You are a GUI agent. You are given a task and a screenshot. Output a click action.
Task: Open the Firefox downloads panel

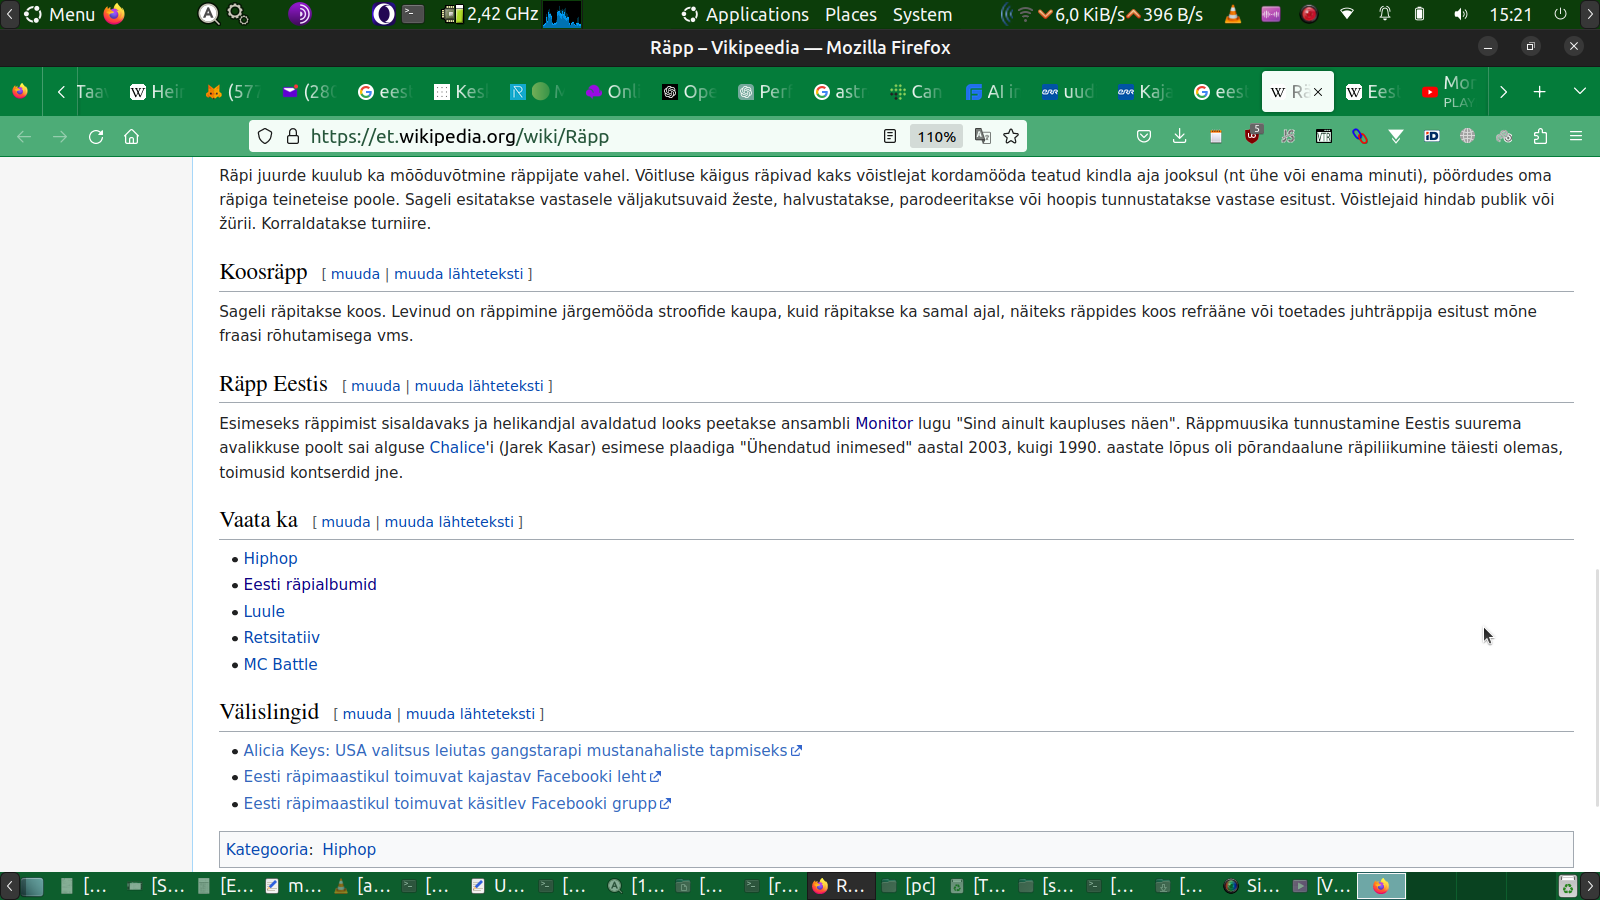click(1180, 137)
